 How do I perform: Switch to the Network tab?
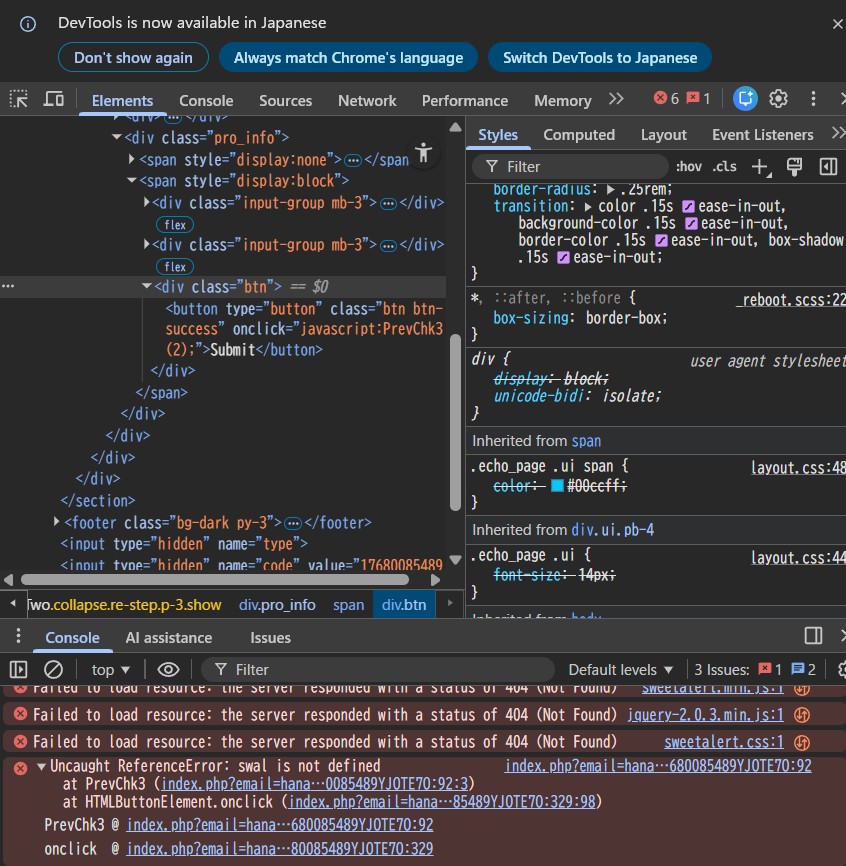[x=367, y=100]
